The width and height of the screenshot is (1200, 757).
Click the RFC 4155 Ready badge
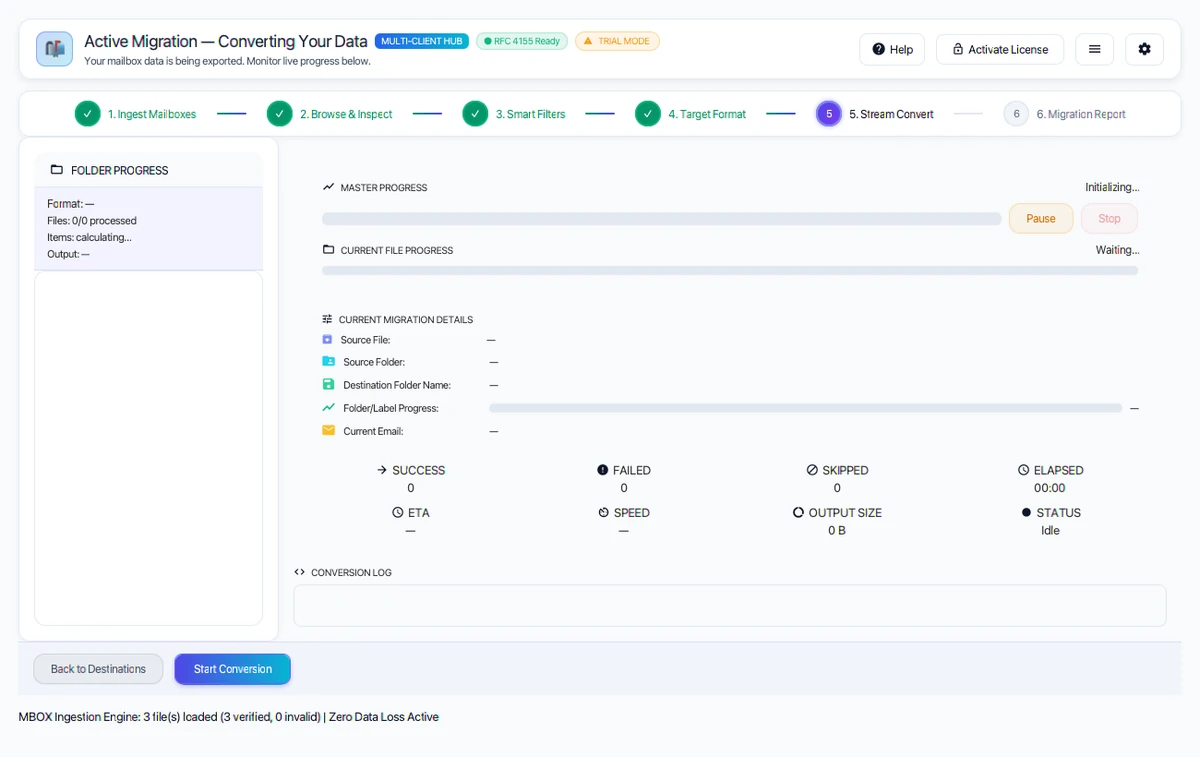click(522, 41)
